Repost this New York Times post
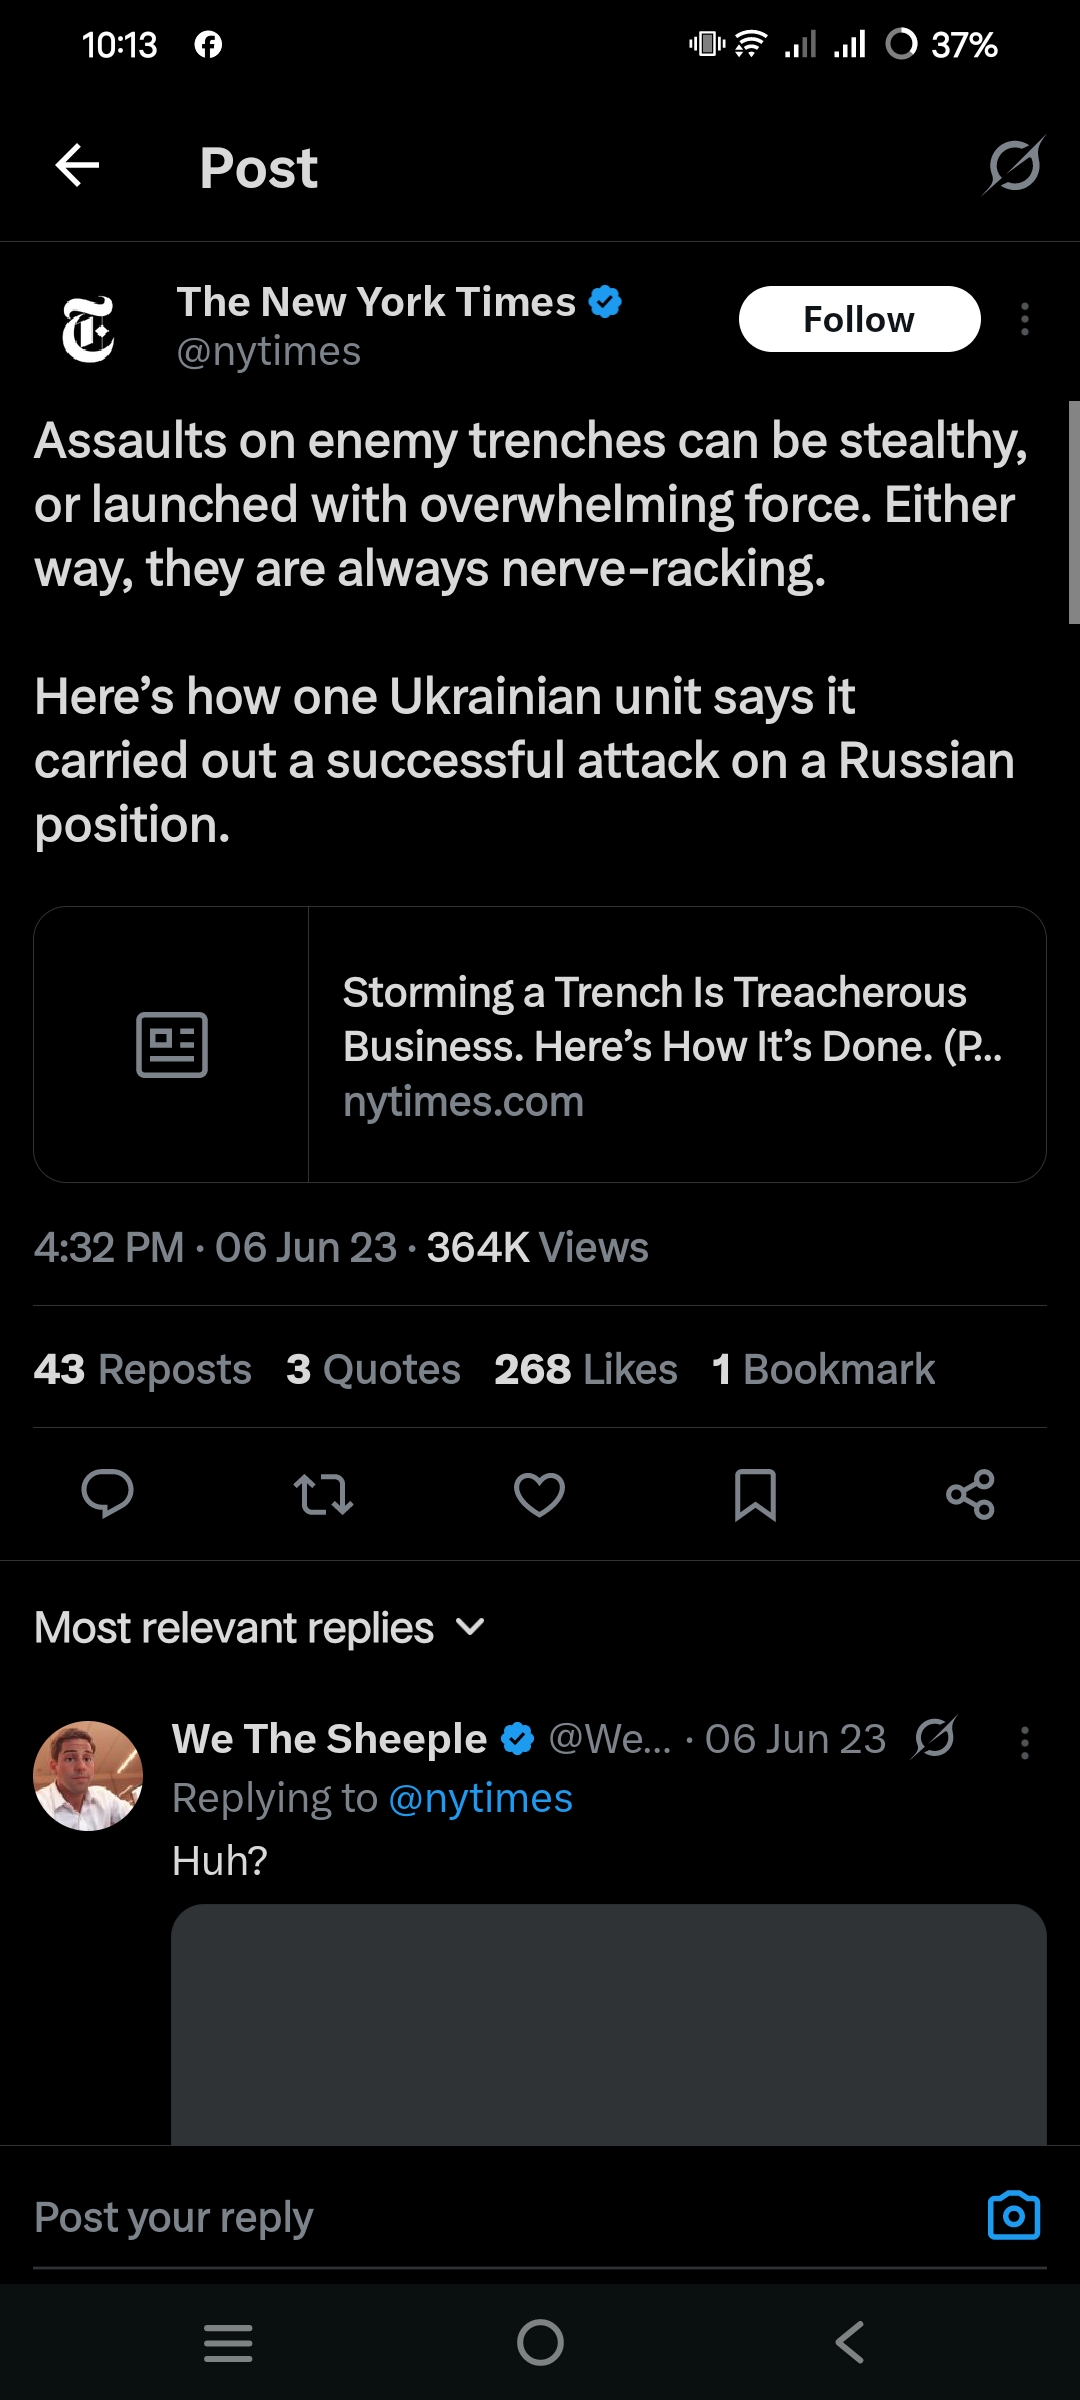The image size is (1080, 2400). pos(323,1495)
